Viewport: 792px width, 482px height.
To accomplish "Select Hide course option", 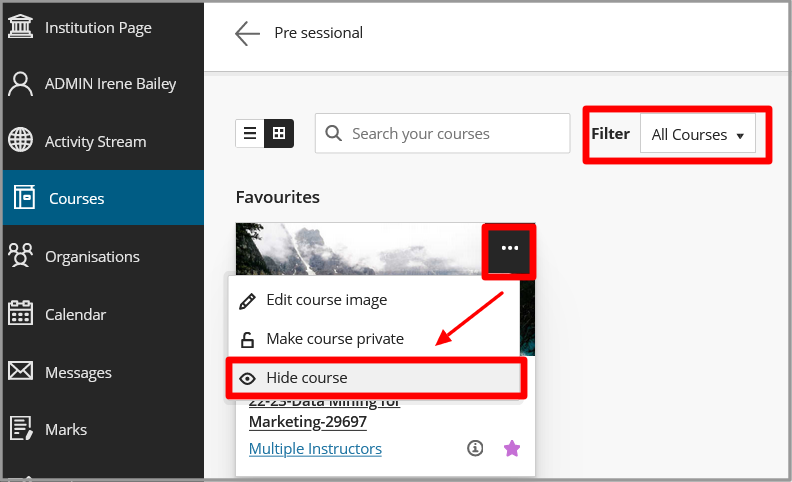I will pyautogui.click(x=306, y=378).
